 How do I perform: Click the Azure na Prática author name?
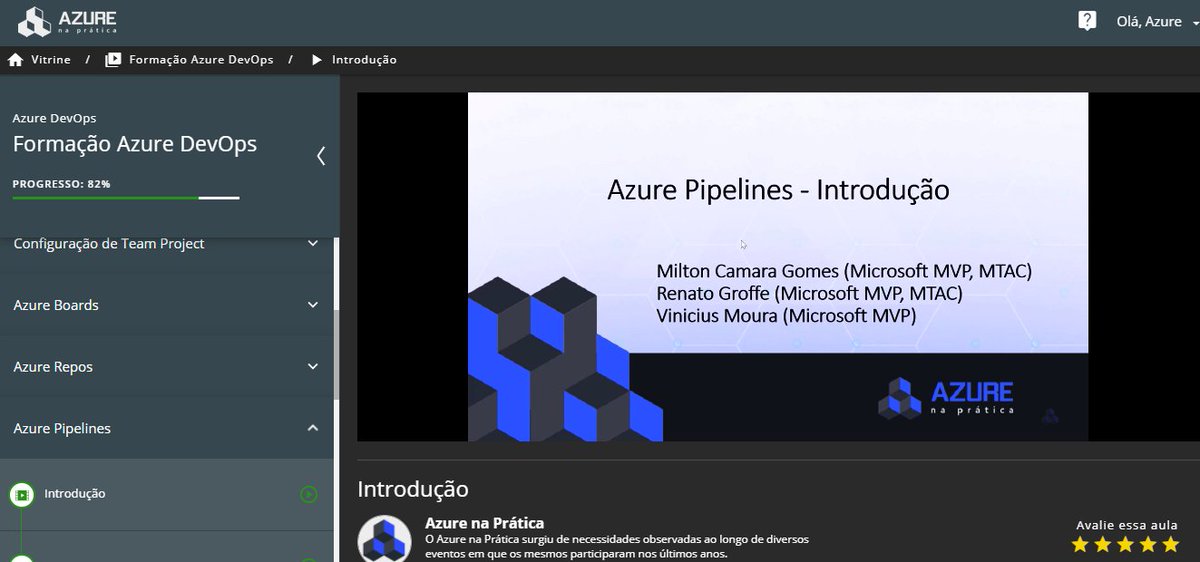click(x=484, y=523)
